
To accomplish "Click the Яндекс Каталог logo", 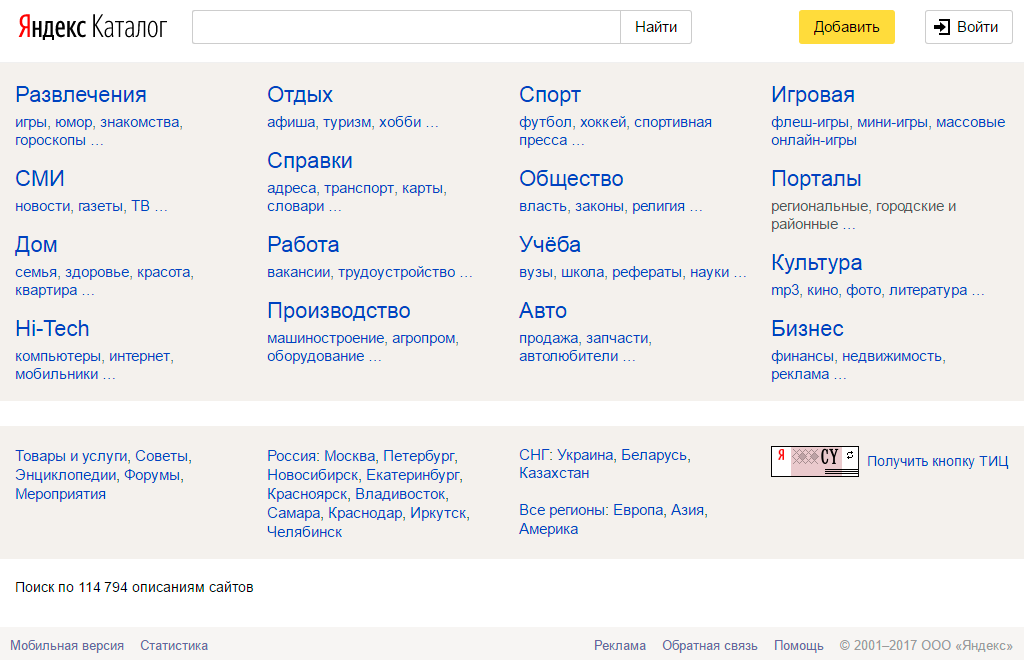I will click(92, 27).
